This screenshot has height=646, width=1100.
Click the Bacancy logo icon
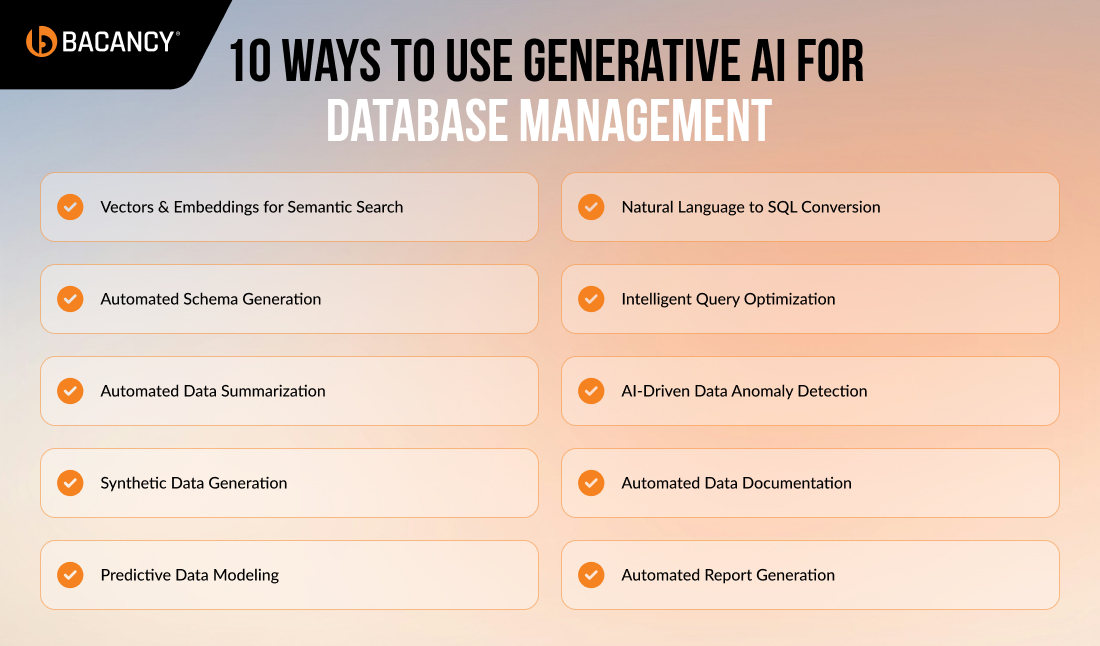(41, 41)
